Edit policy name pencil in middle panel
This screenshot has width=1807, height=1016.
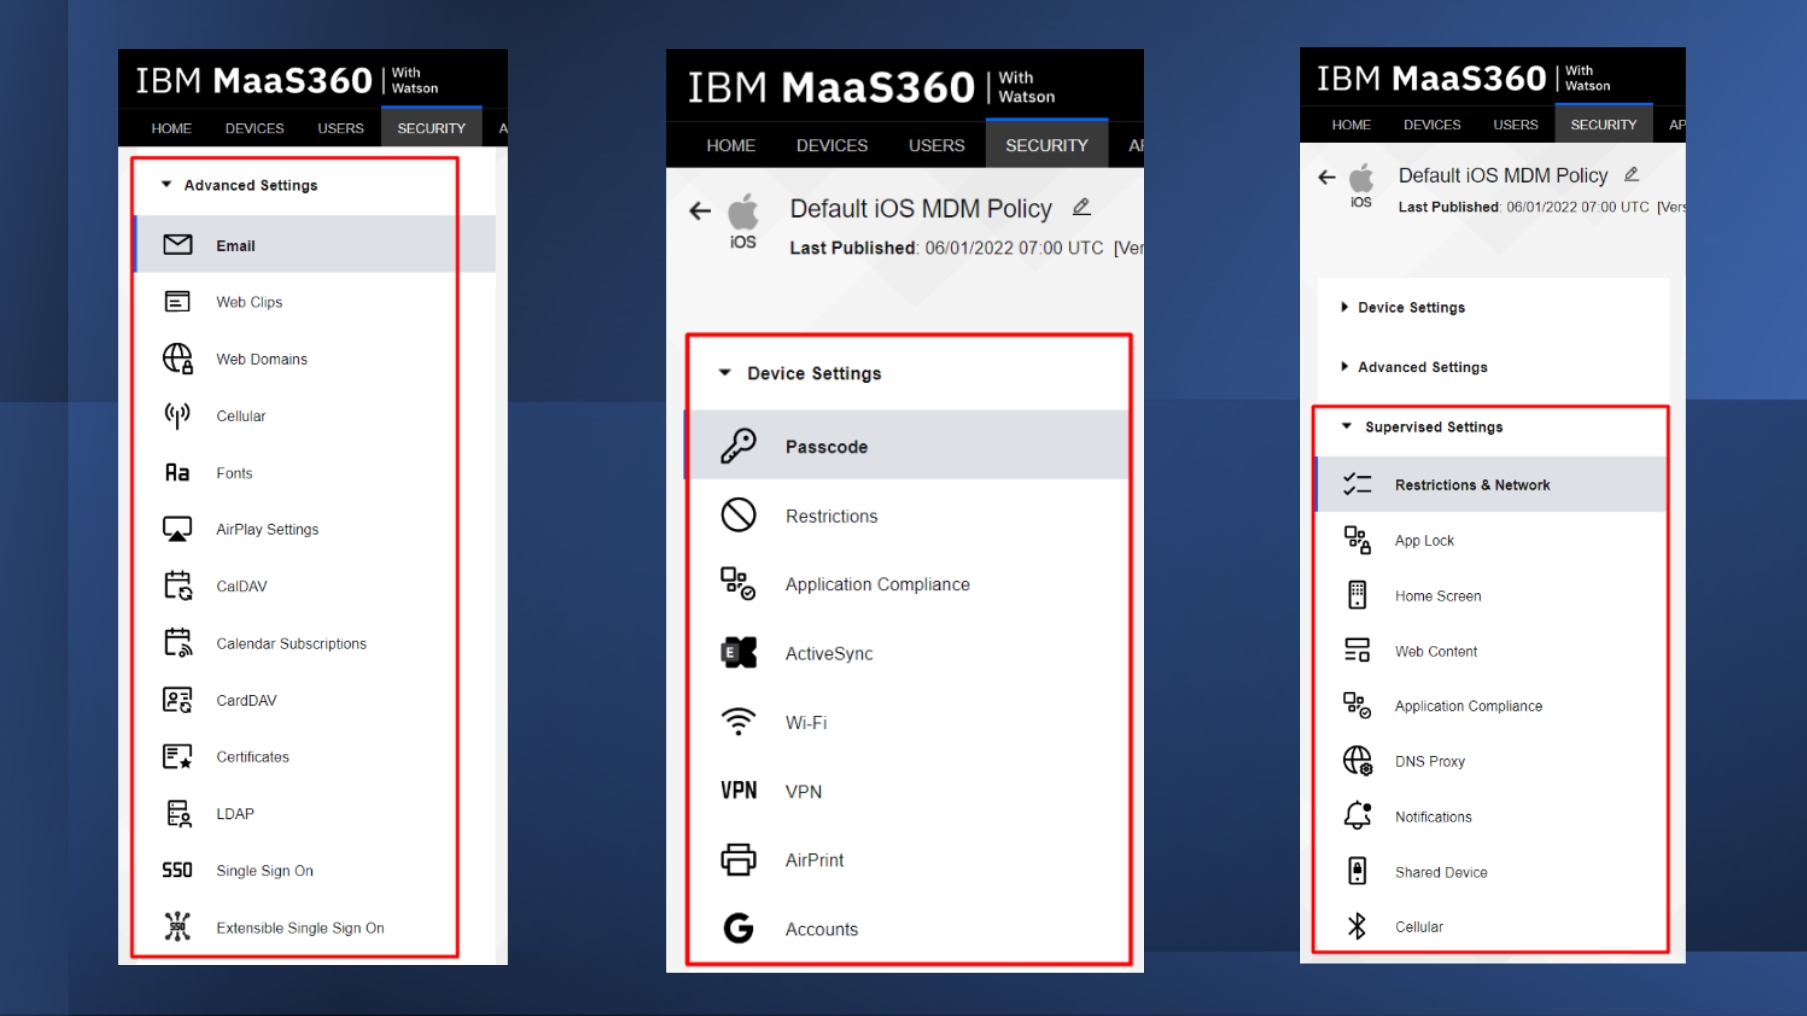pos(1081,207)
